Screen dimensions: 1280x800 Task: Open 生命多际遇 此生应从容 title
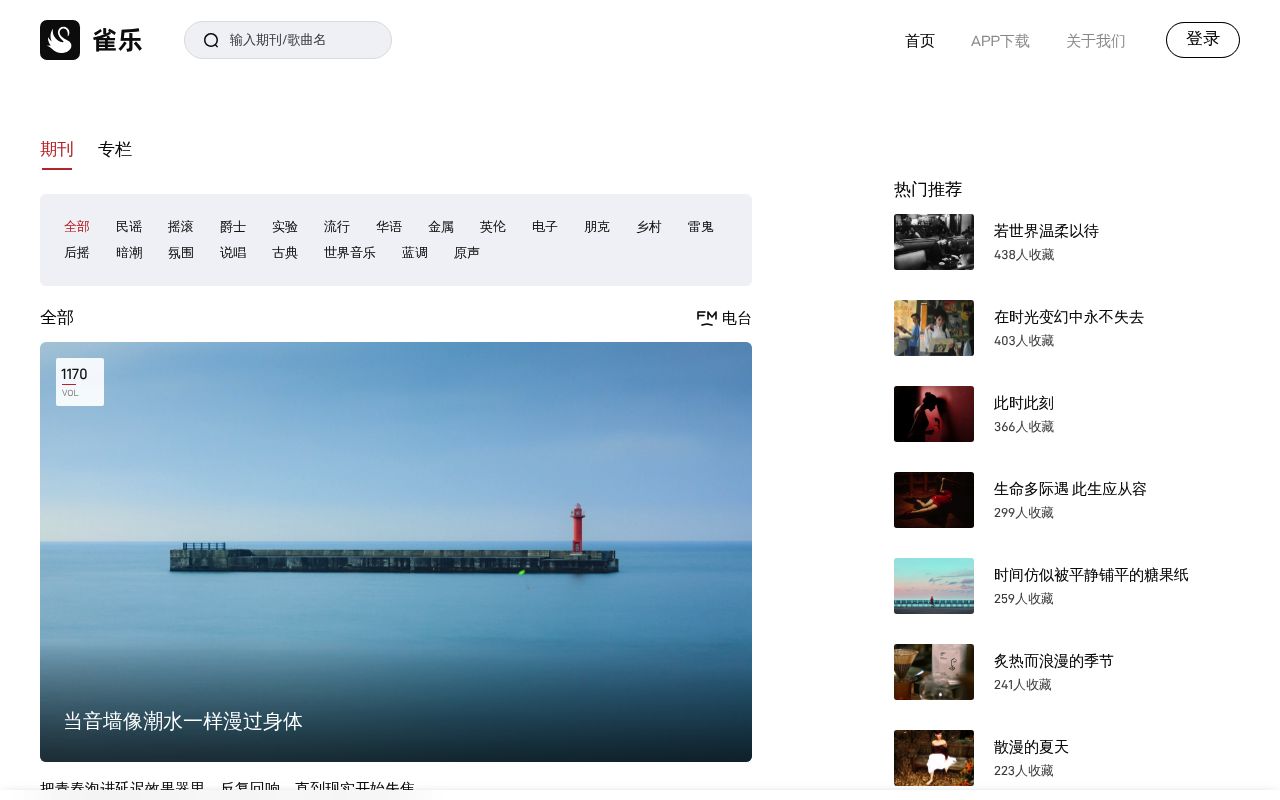point(1070,489)
